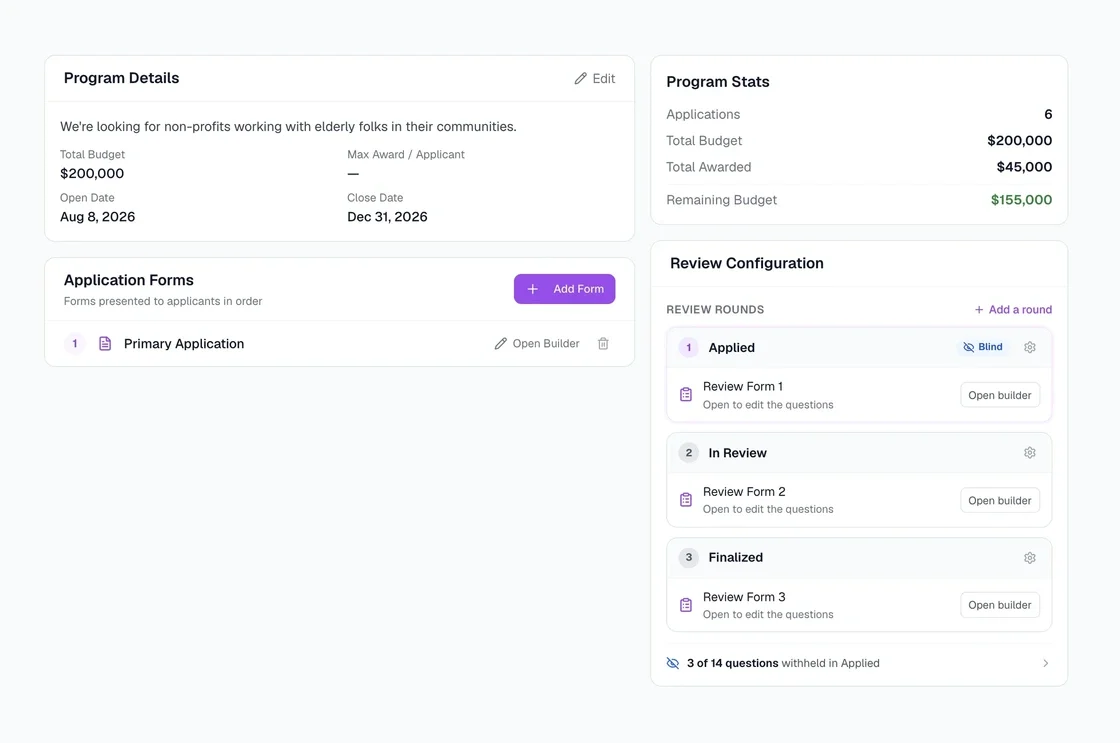Click the plus icon on Add Form
The image size is (1120, 743).
(x=533, y=289)
